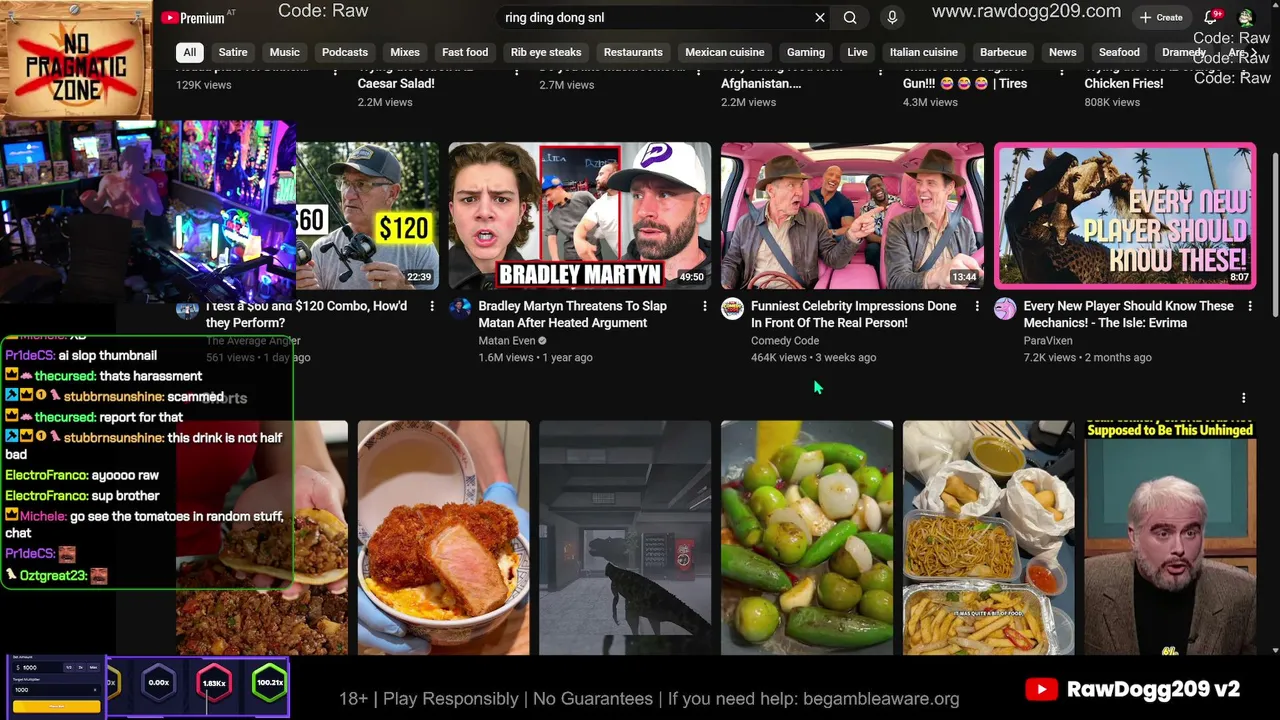Play the $120 fishing combo thumbnail

coord(367,216)
